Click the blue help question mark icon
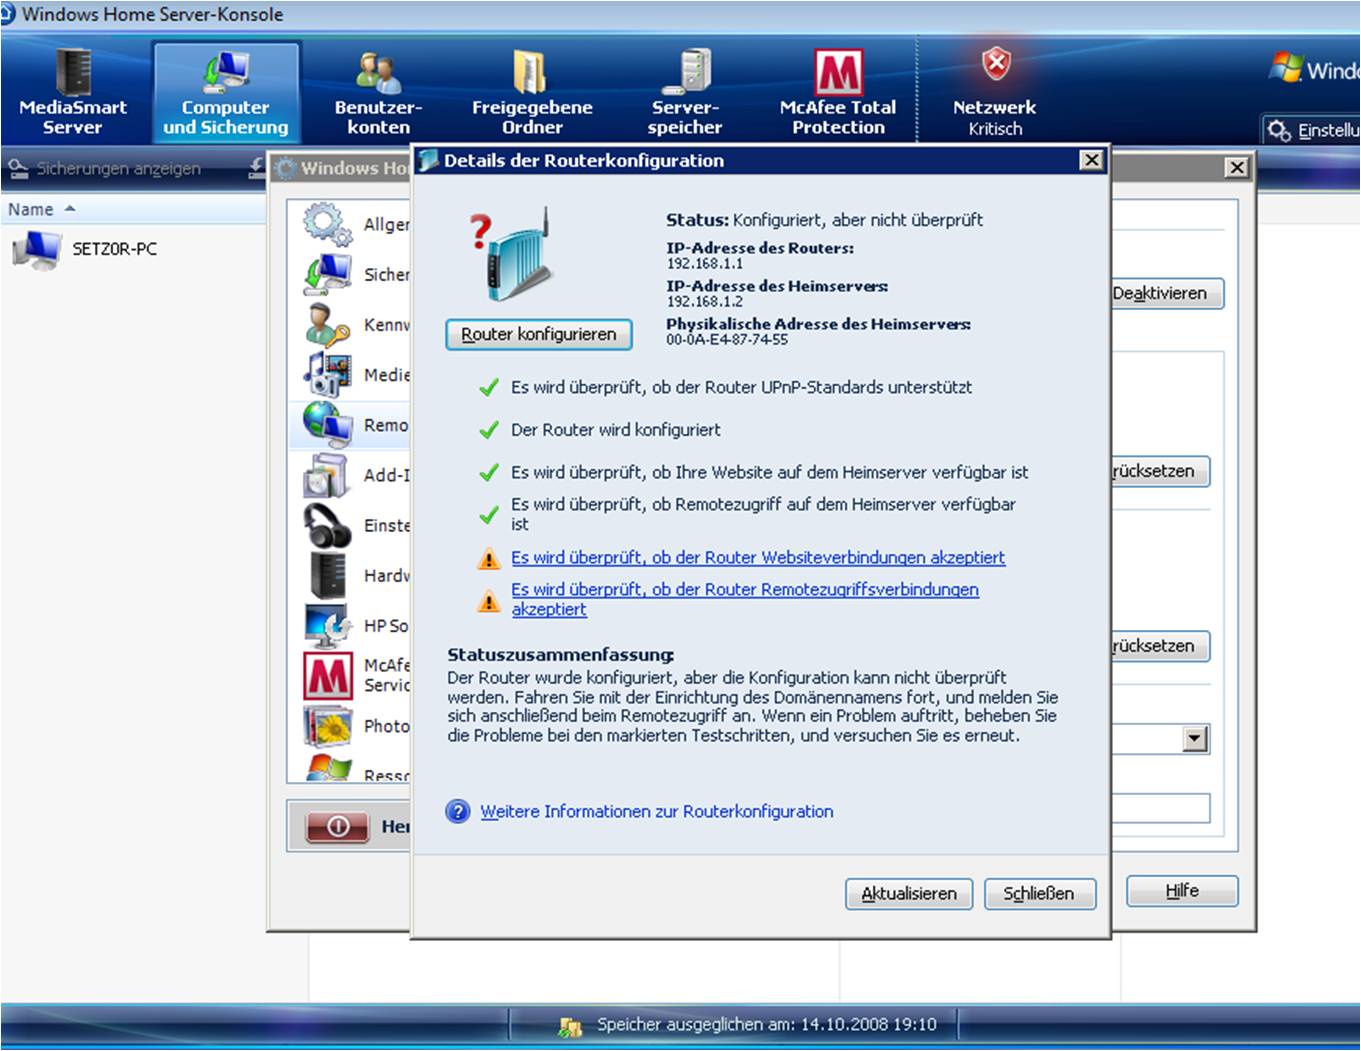 [x=457, y=811]
